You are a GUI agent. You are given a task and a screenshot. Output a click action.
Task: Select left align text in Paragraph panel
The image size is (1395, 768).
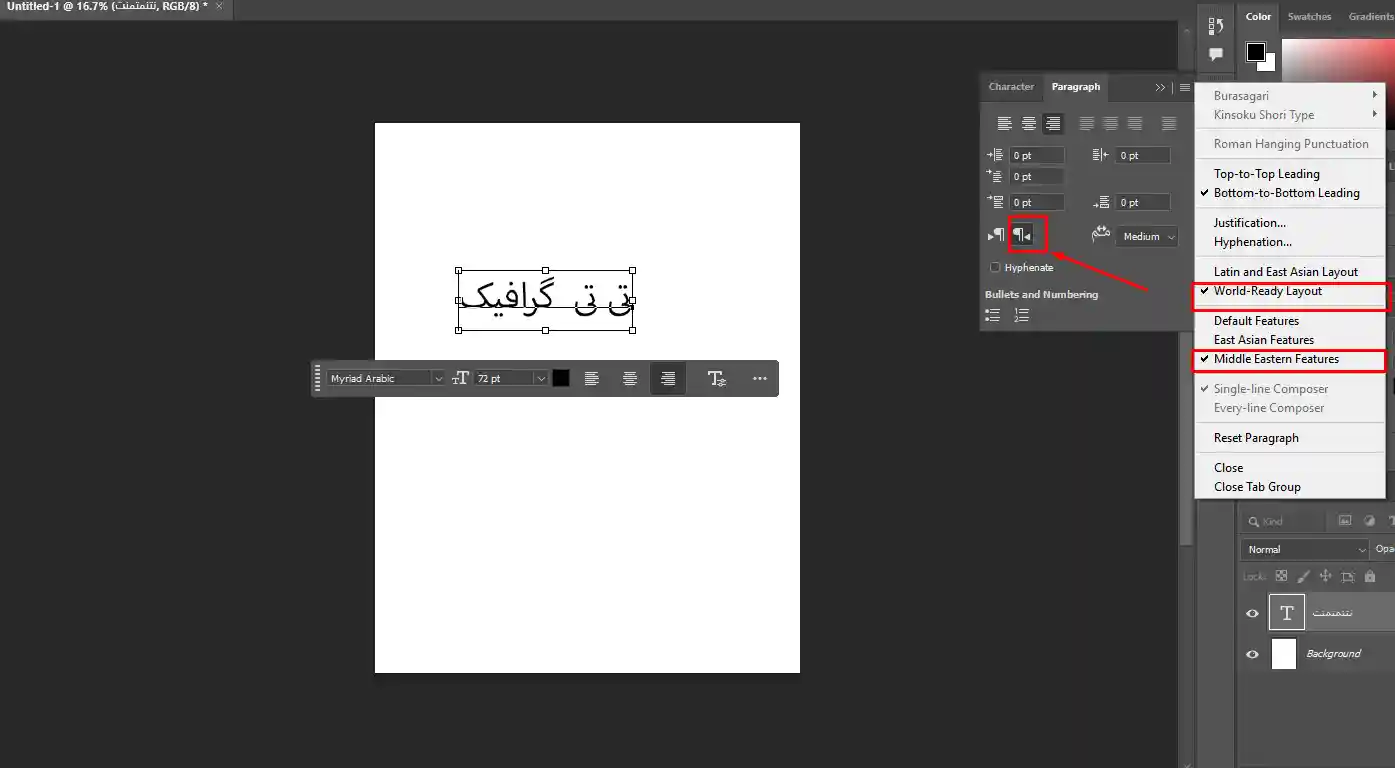(1004, 124)
